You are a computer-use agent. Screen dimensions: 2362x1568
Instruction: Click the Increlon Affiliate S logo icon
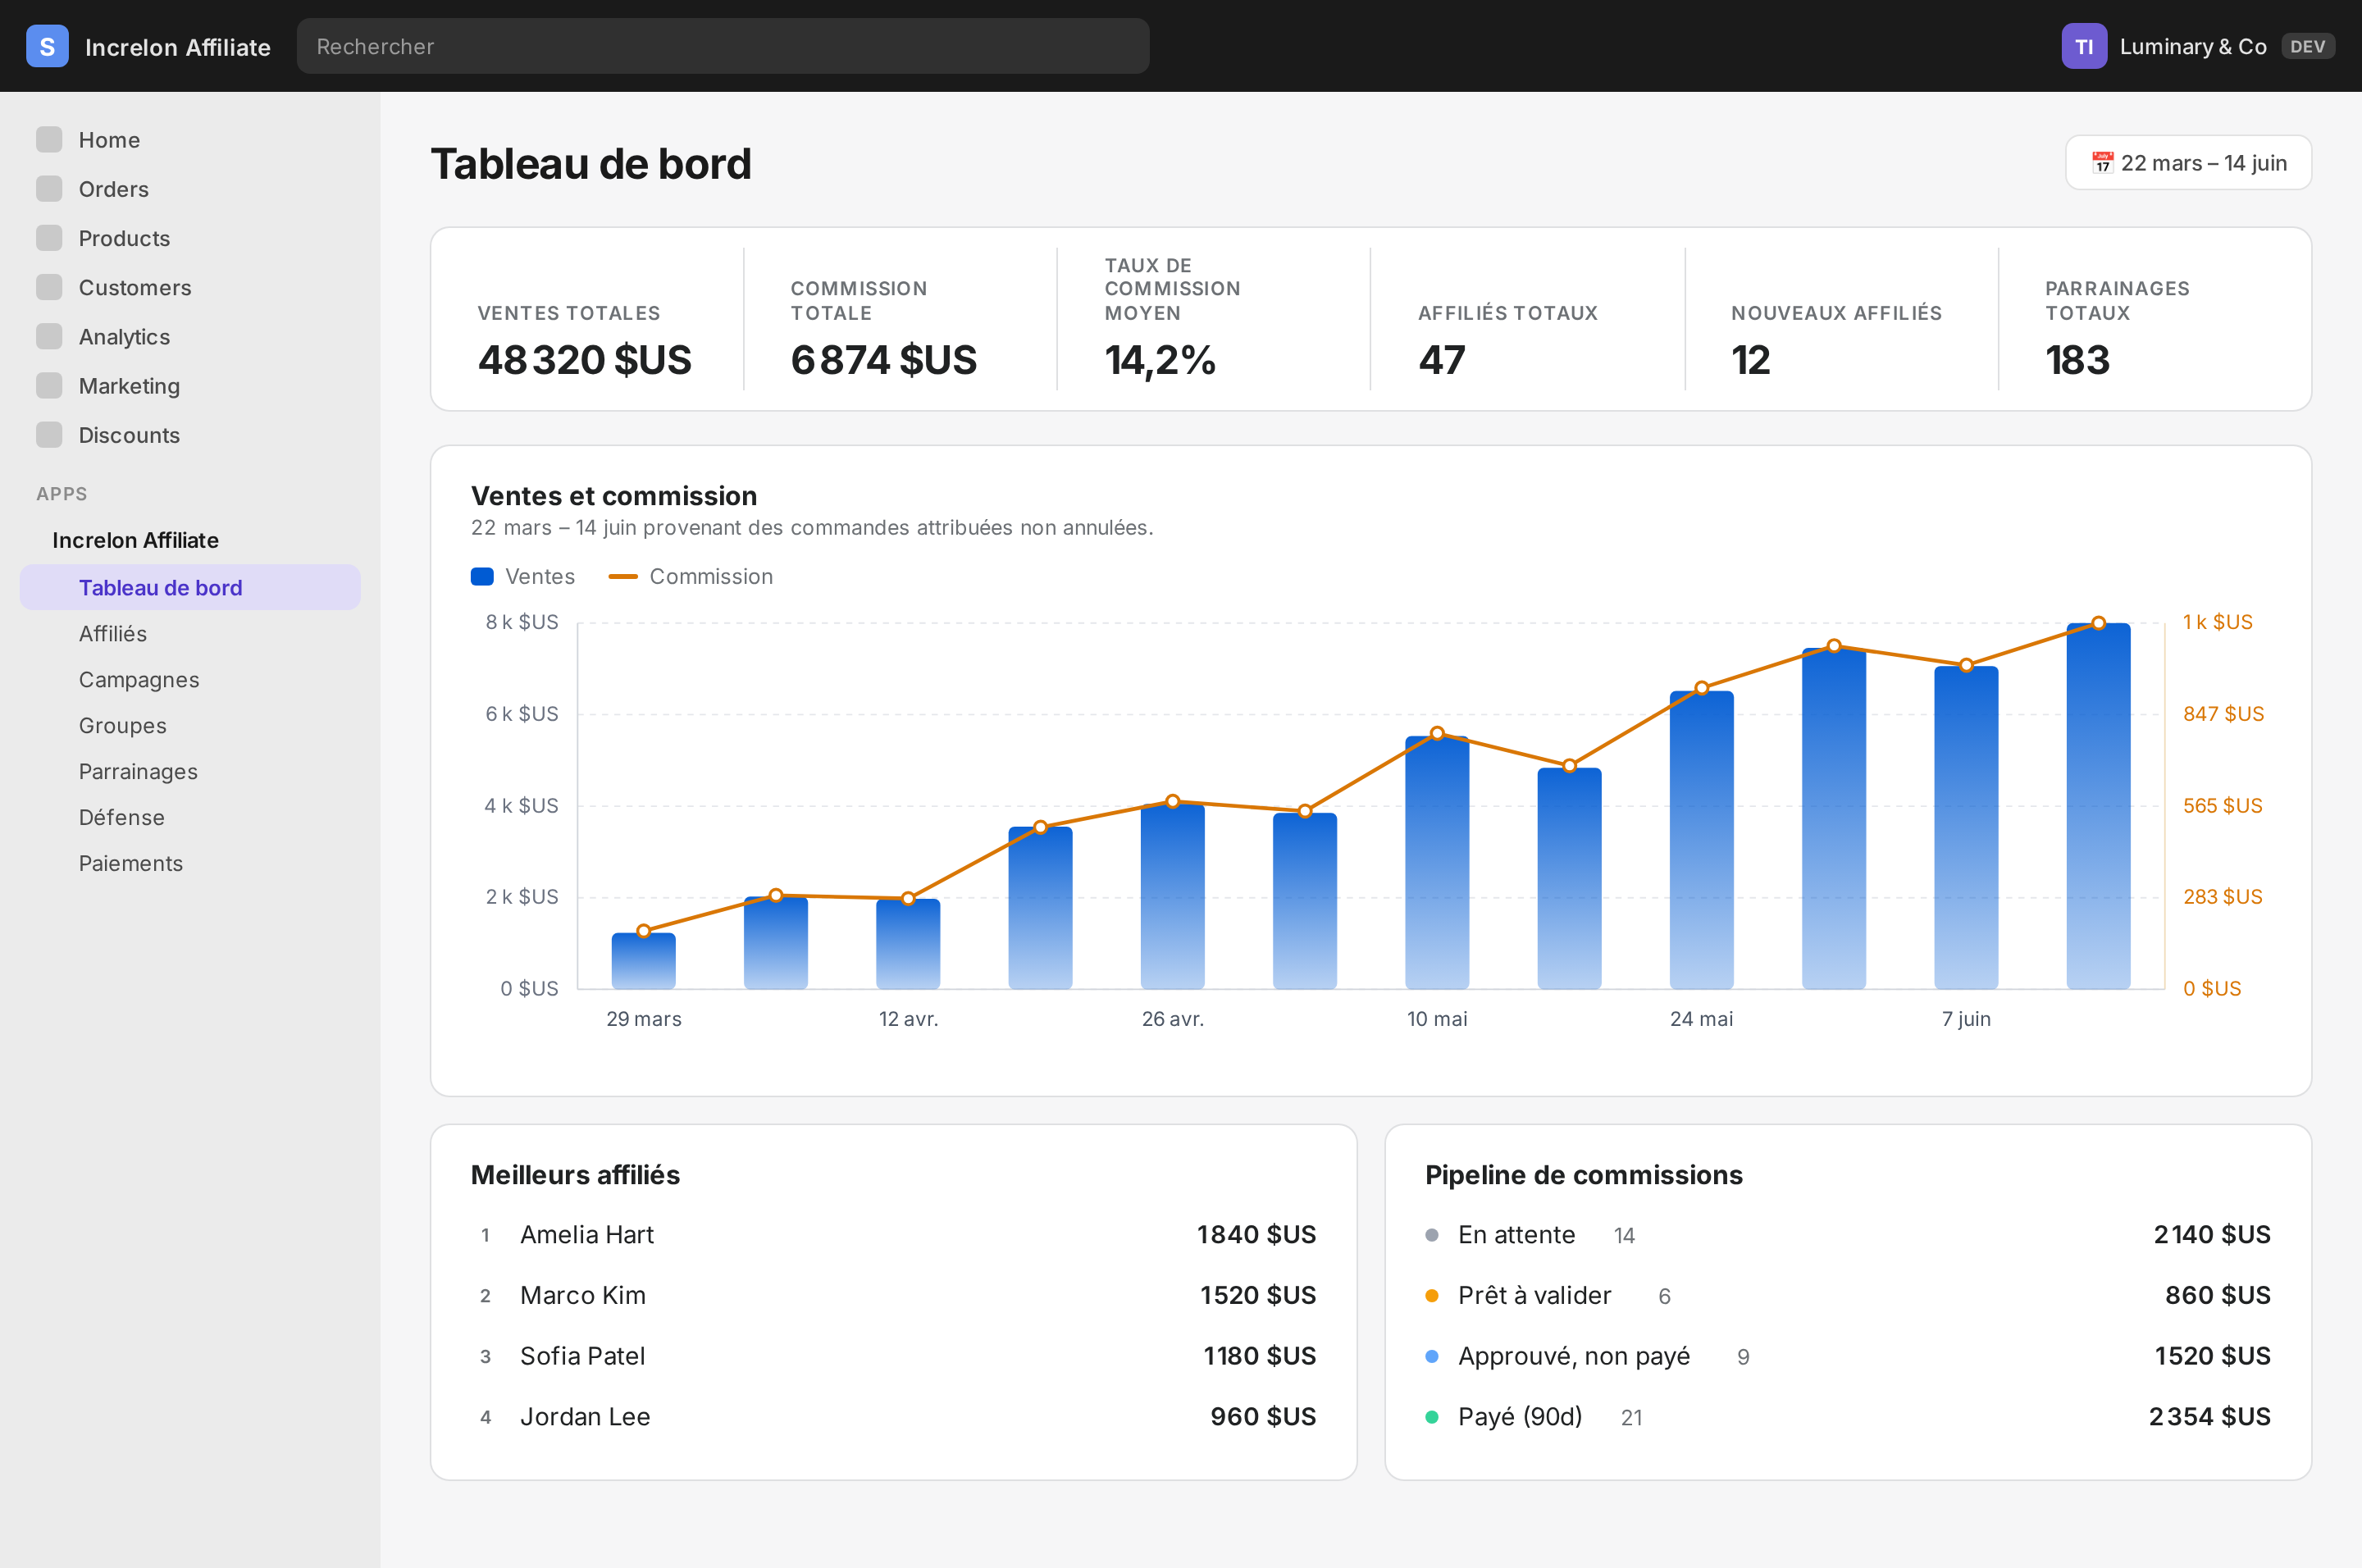[x=47, y=46]
